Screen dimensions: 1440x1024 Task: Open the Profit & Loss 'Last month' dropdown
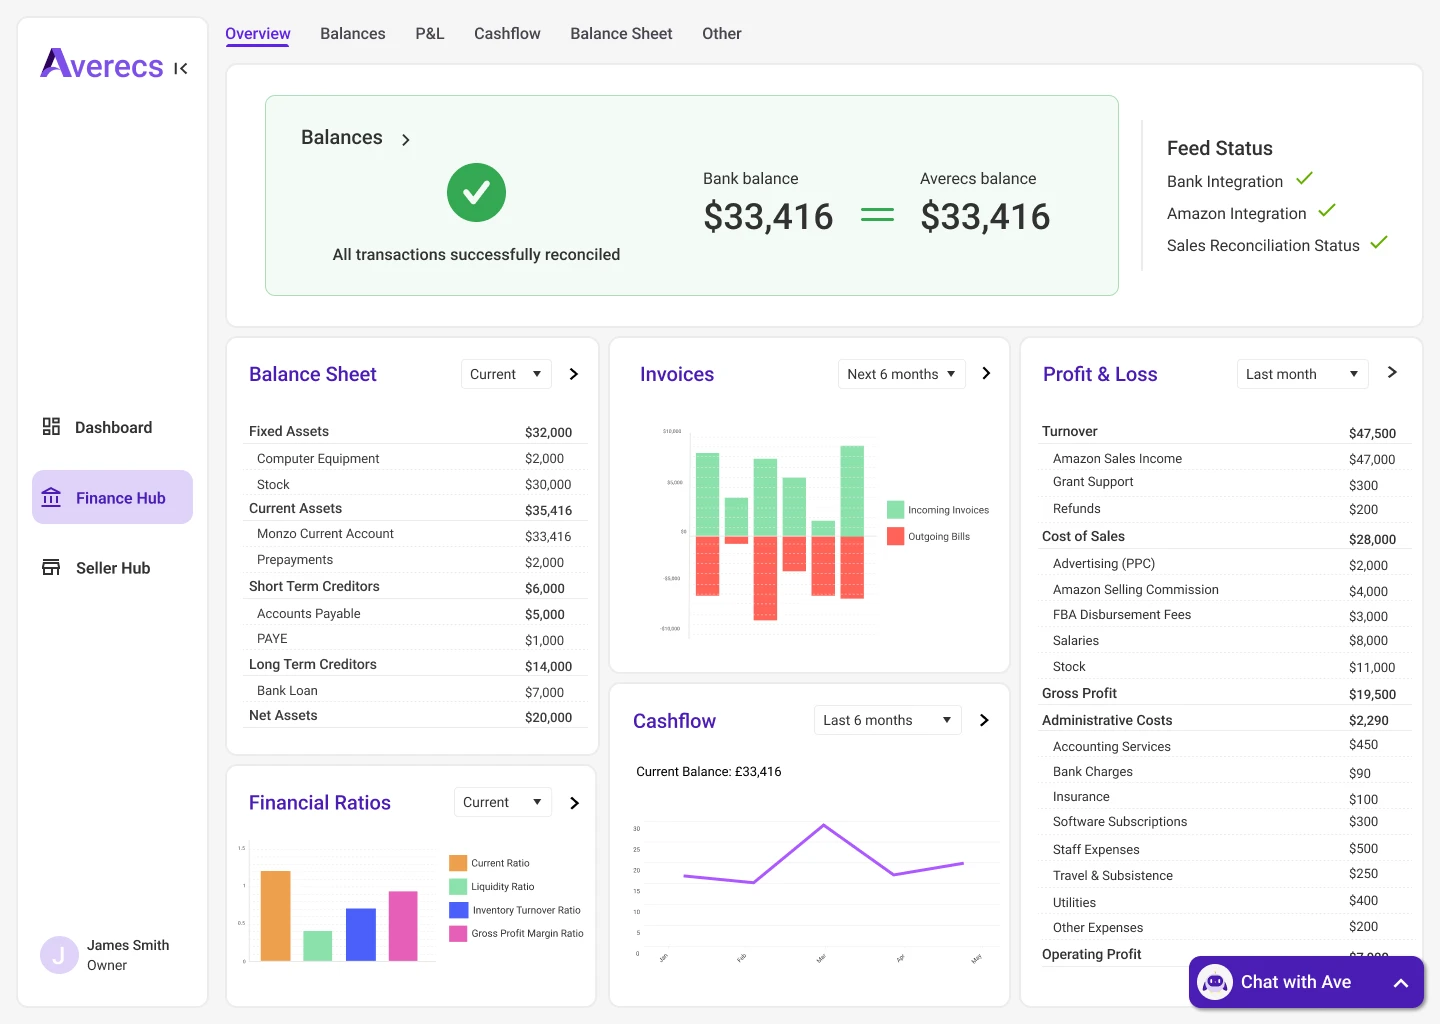[1302, 374]
